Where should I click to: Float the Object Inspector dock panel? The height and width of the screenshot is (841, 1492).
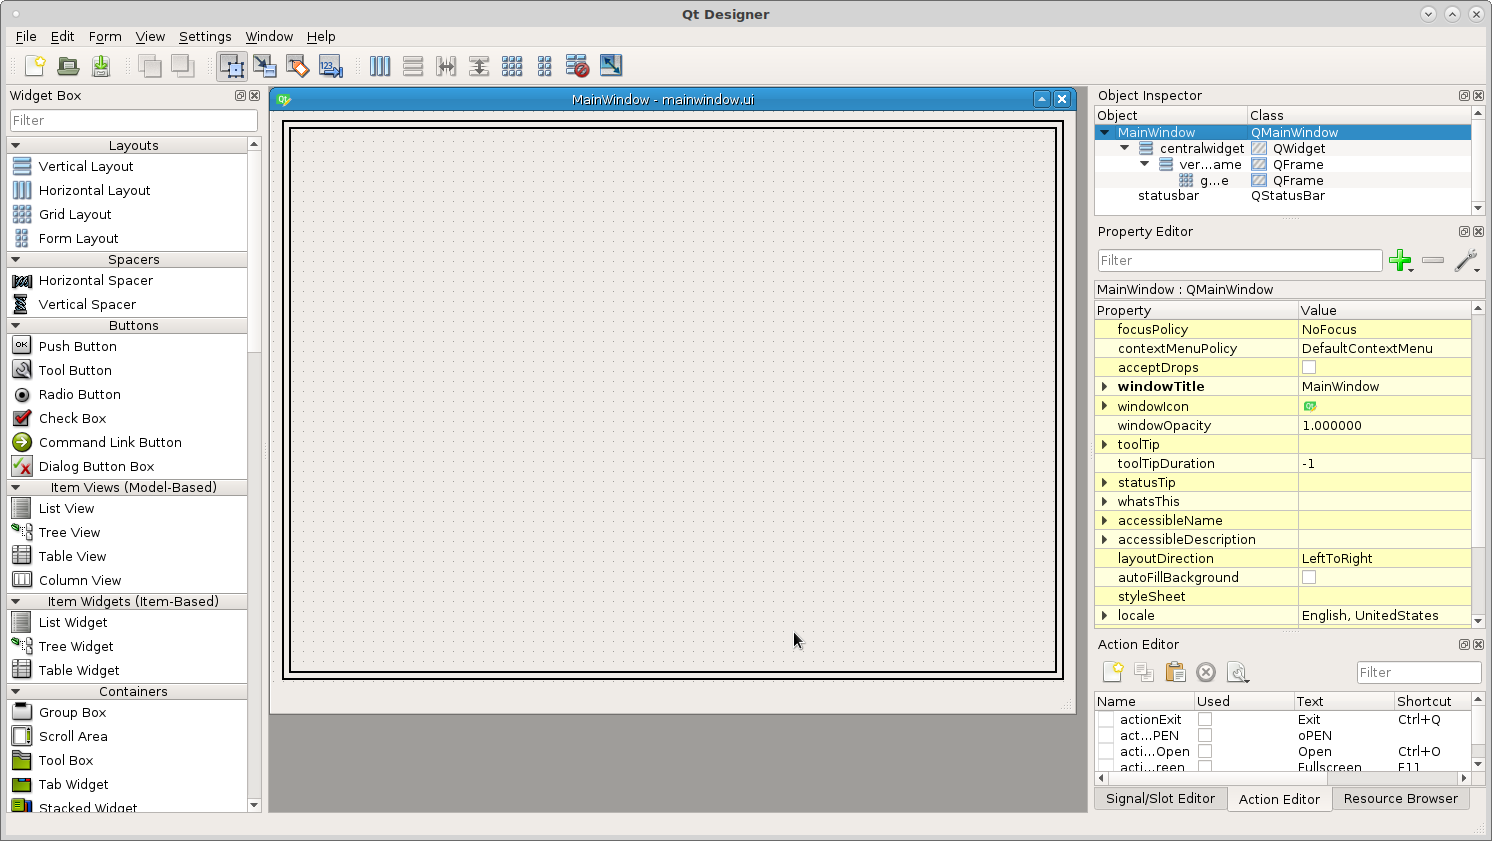click(x=1464, y=95)
